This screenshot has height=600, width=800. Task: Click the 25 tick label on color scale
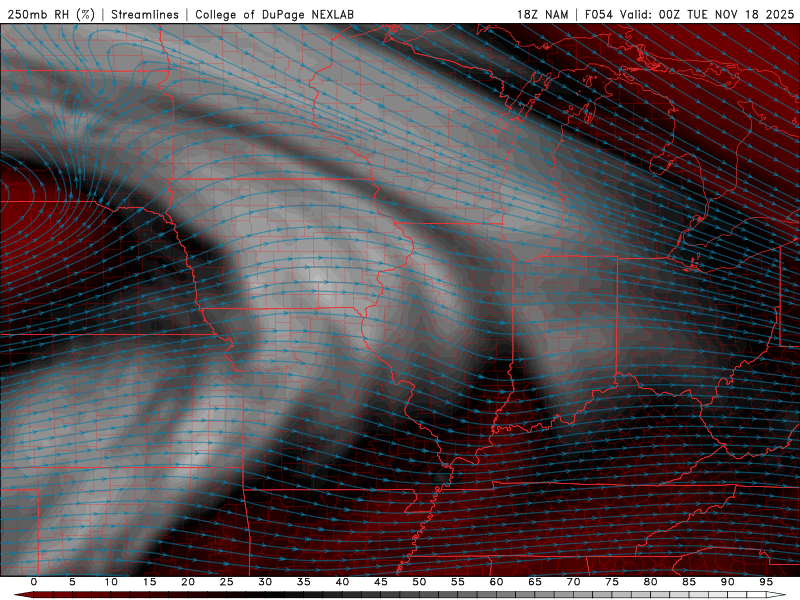(227, 582)
